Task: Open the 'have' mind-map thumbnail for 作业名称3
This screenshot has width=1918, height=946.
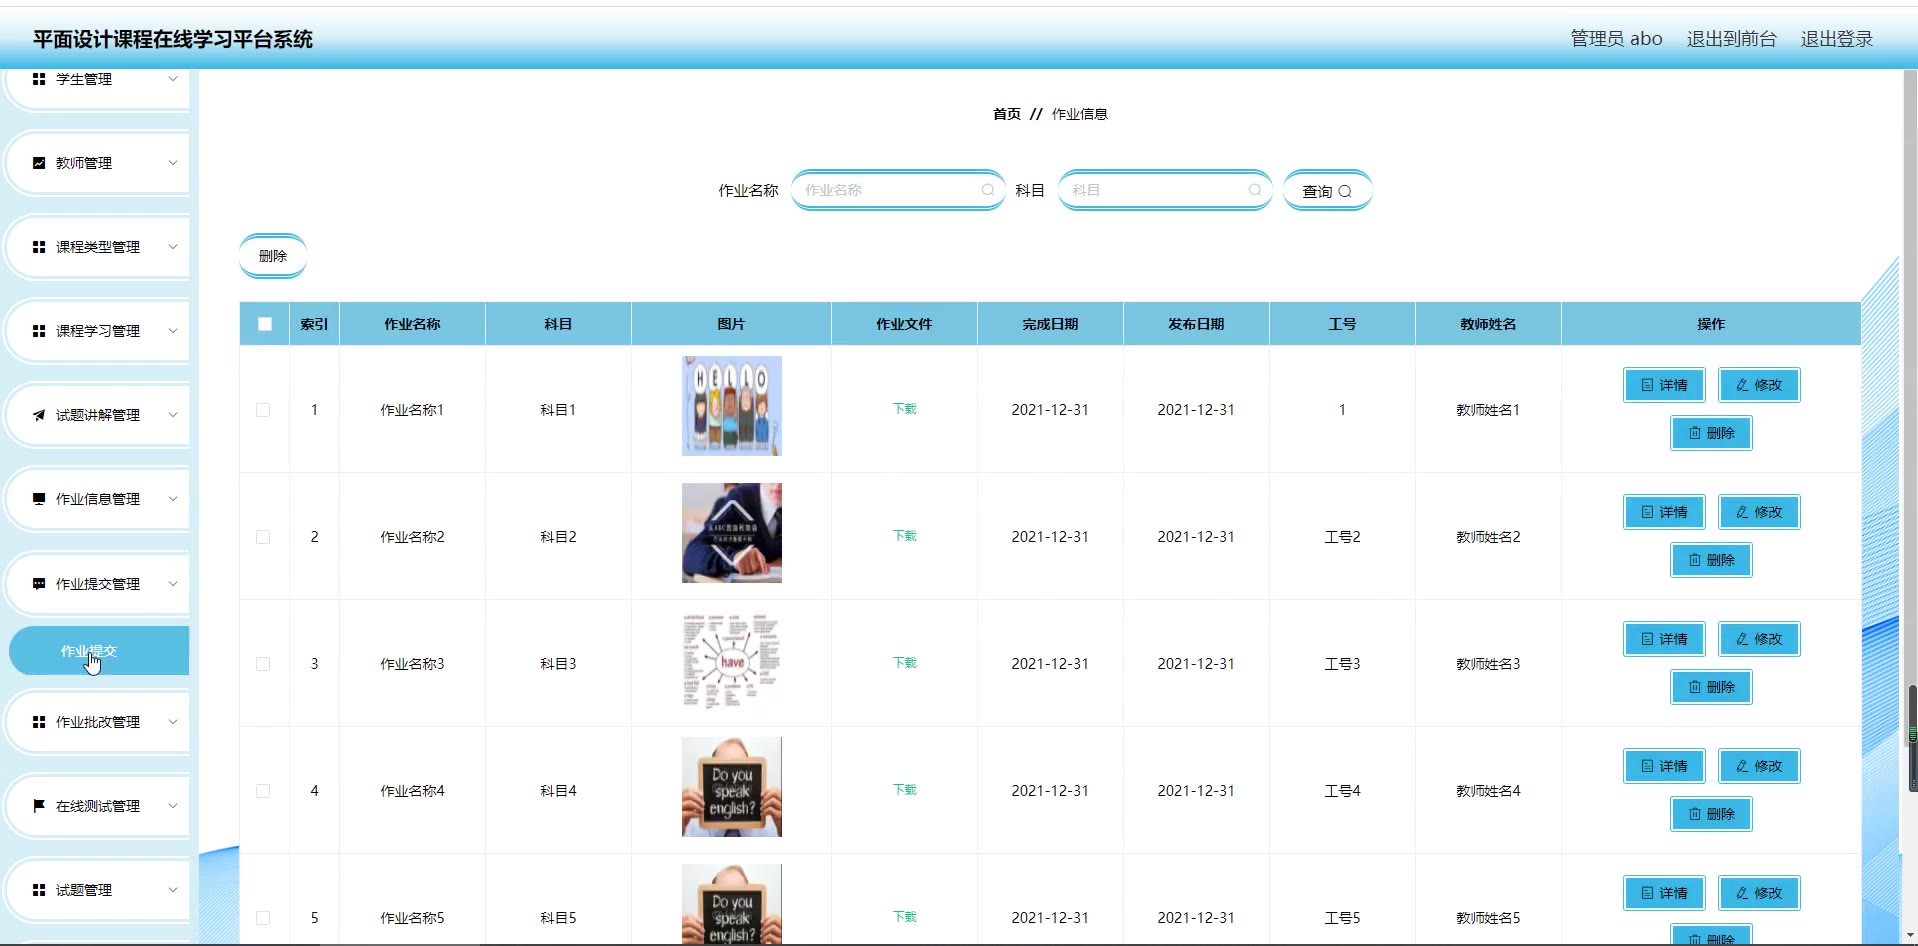Action: click(732, 660)
